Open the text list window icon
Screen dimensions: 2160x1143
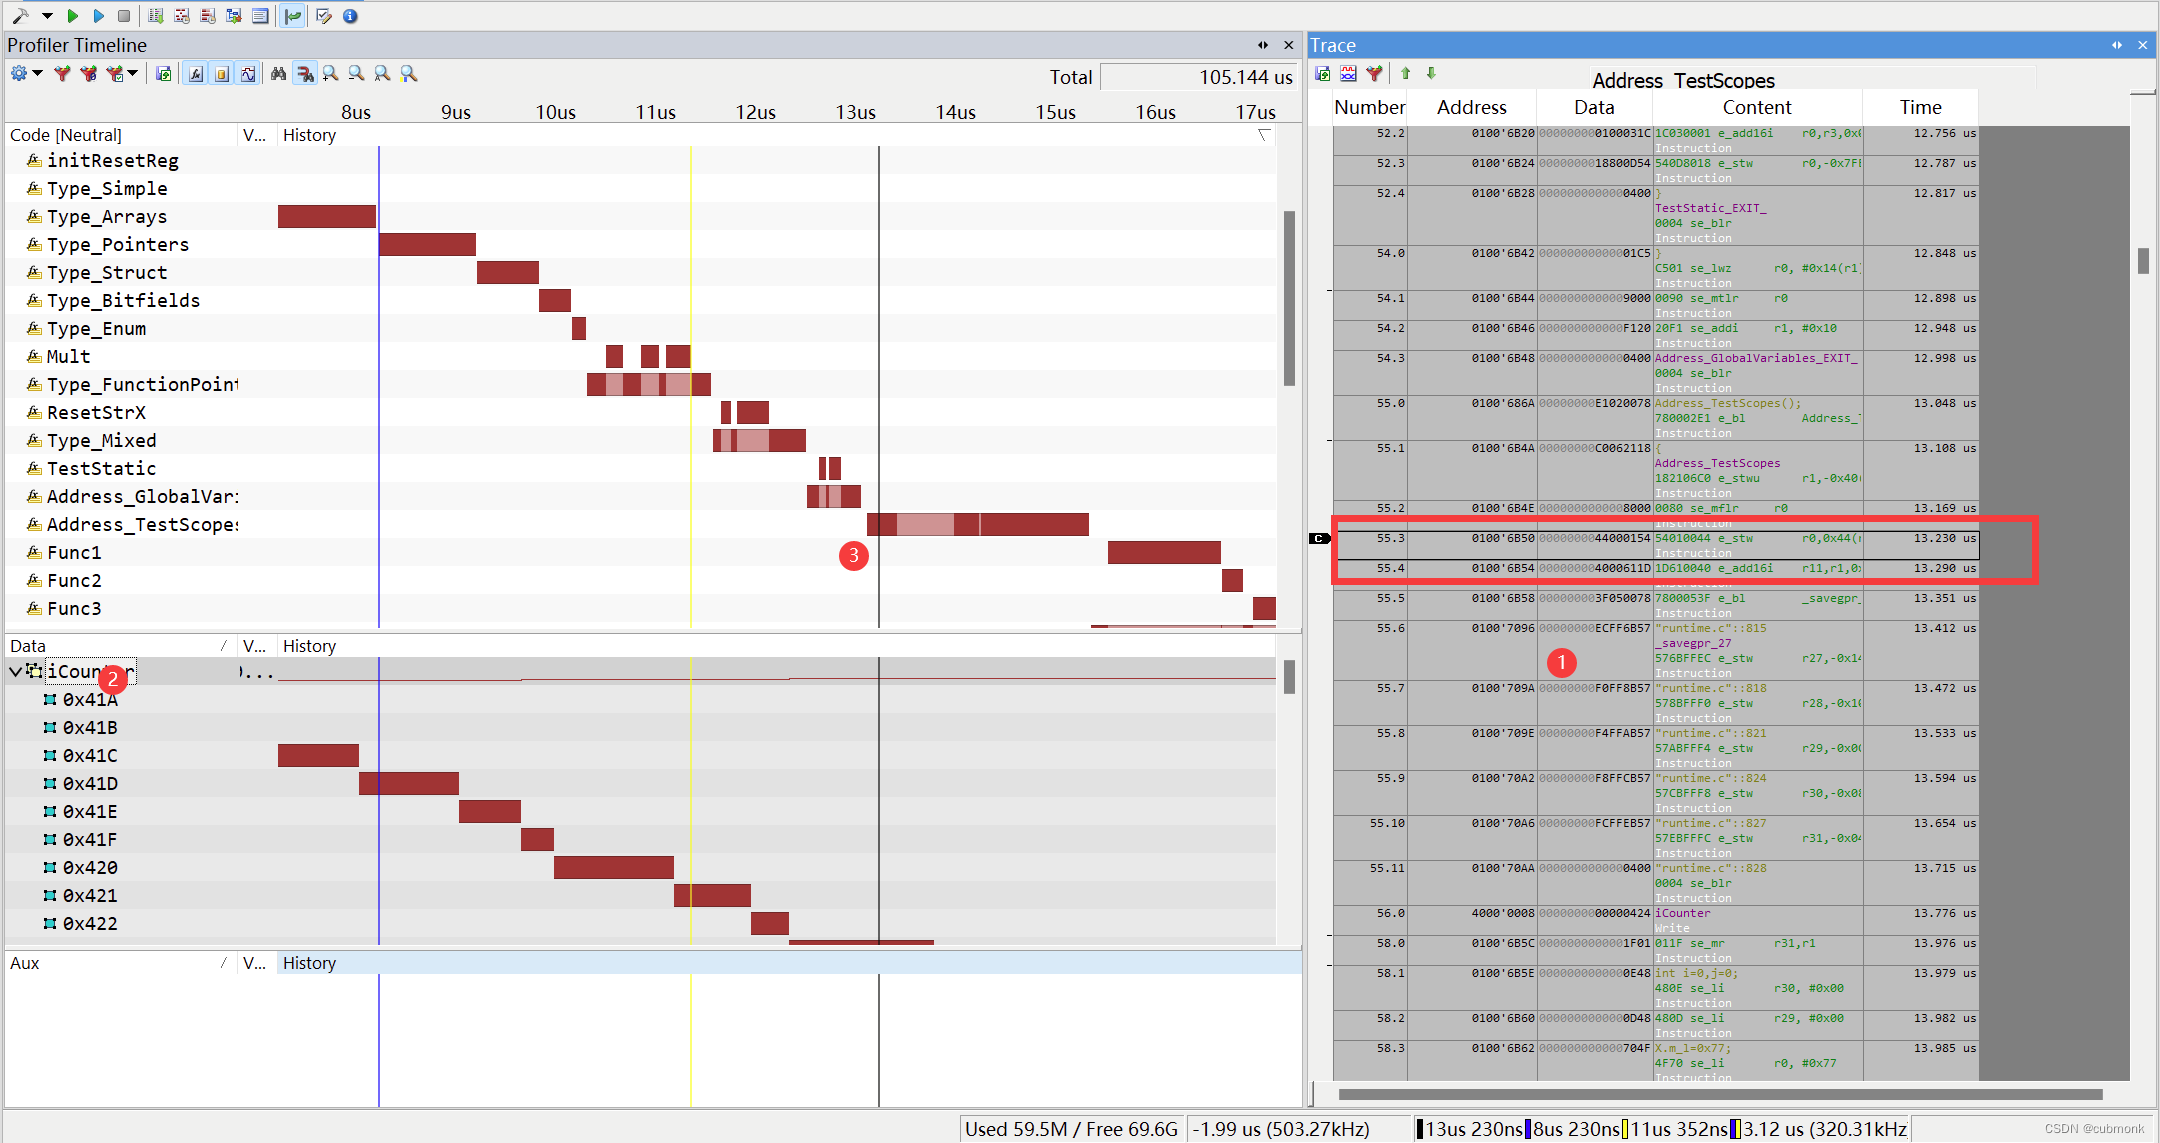coord(260,16)
